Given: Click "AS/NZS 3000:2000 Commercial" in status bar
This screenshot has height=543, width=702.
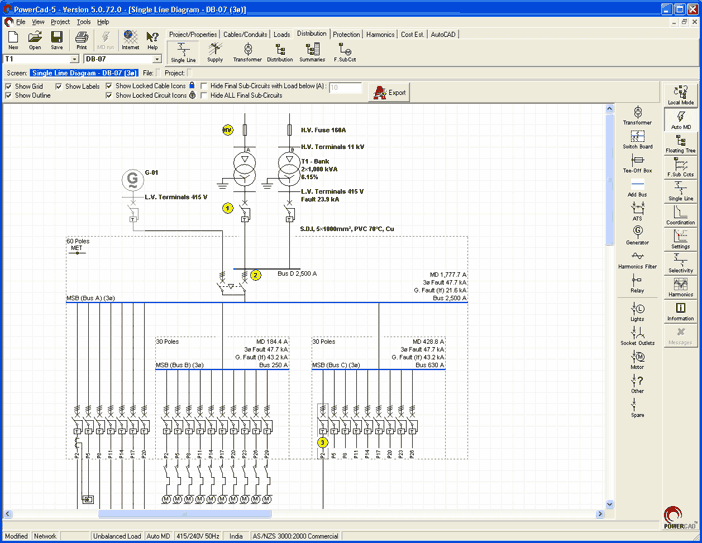Looking at the screenshot, I should pos(295,536).
